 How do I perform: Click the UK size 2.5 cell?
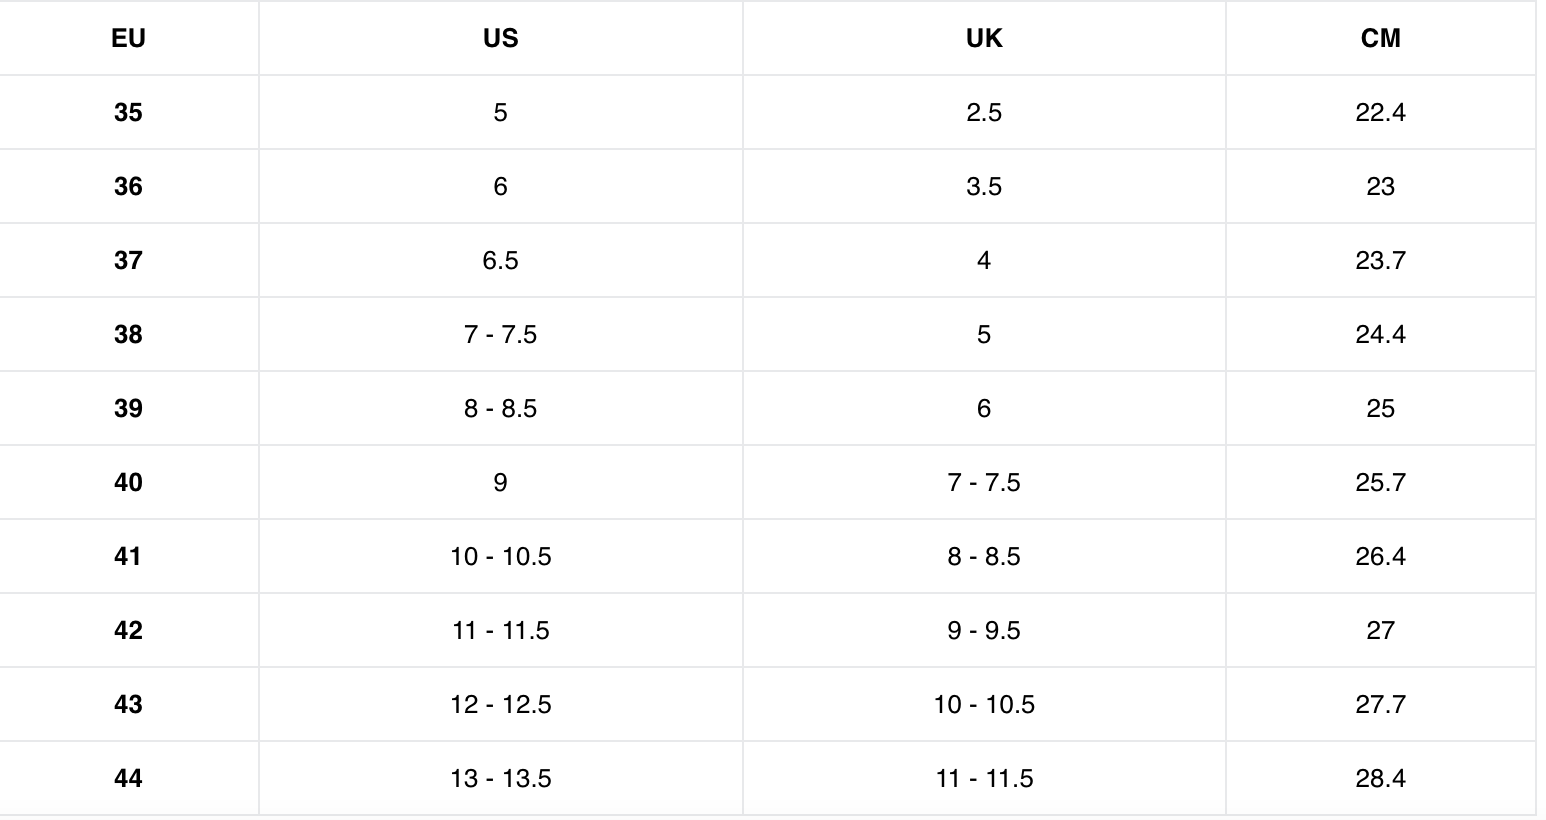point(984,112)
